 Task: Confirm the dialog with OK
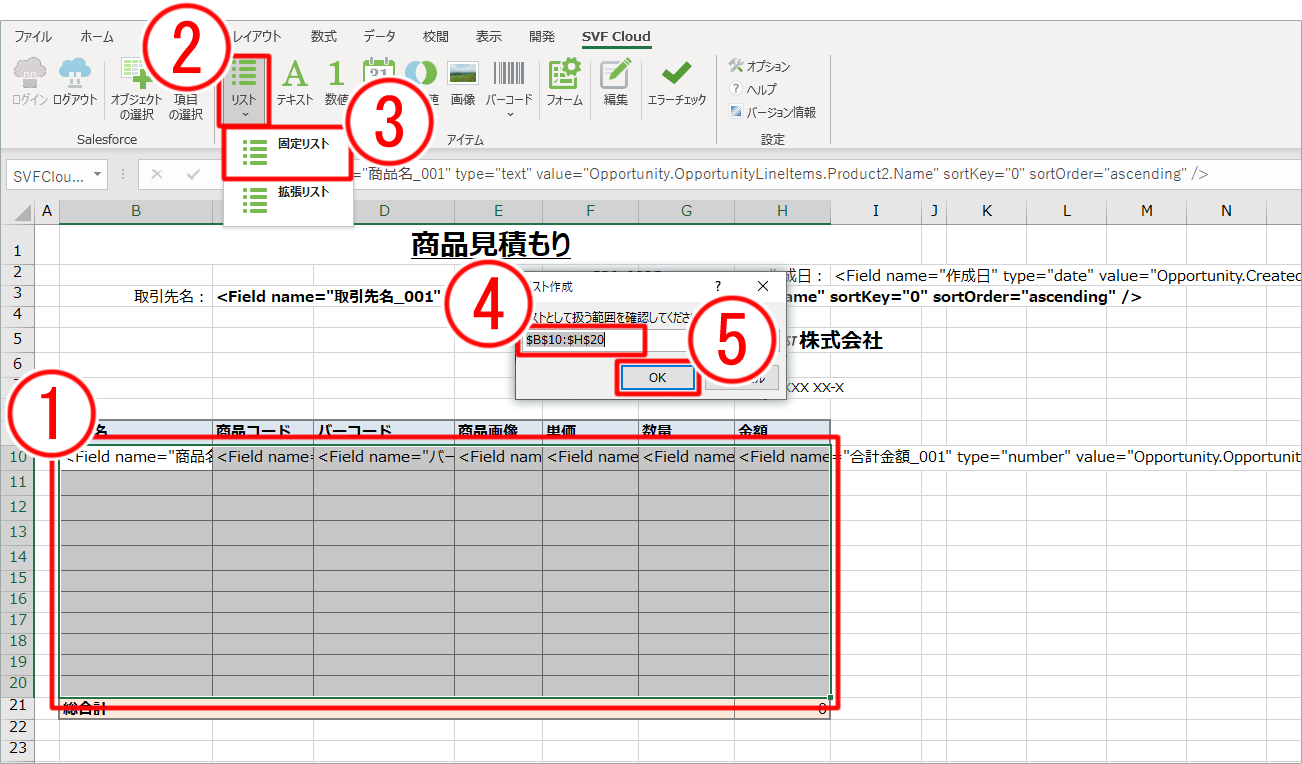[x=657, y=378]
